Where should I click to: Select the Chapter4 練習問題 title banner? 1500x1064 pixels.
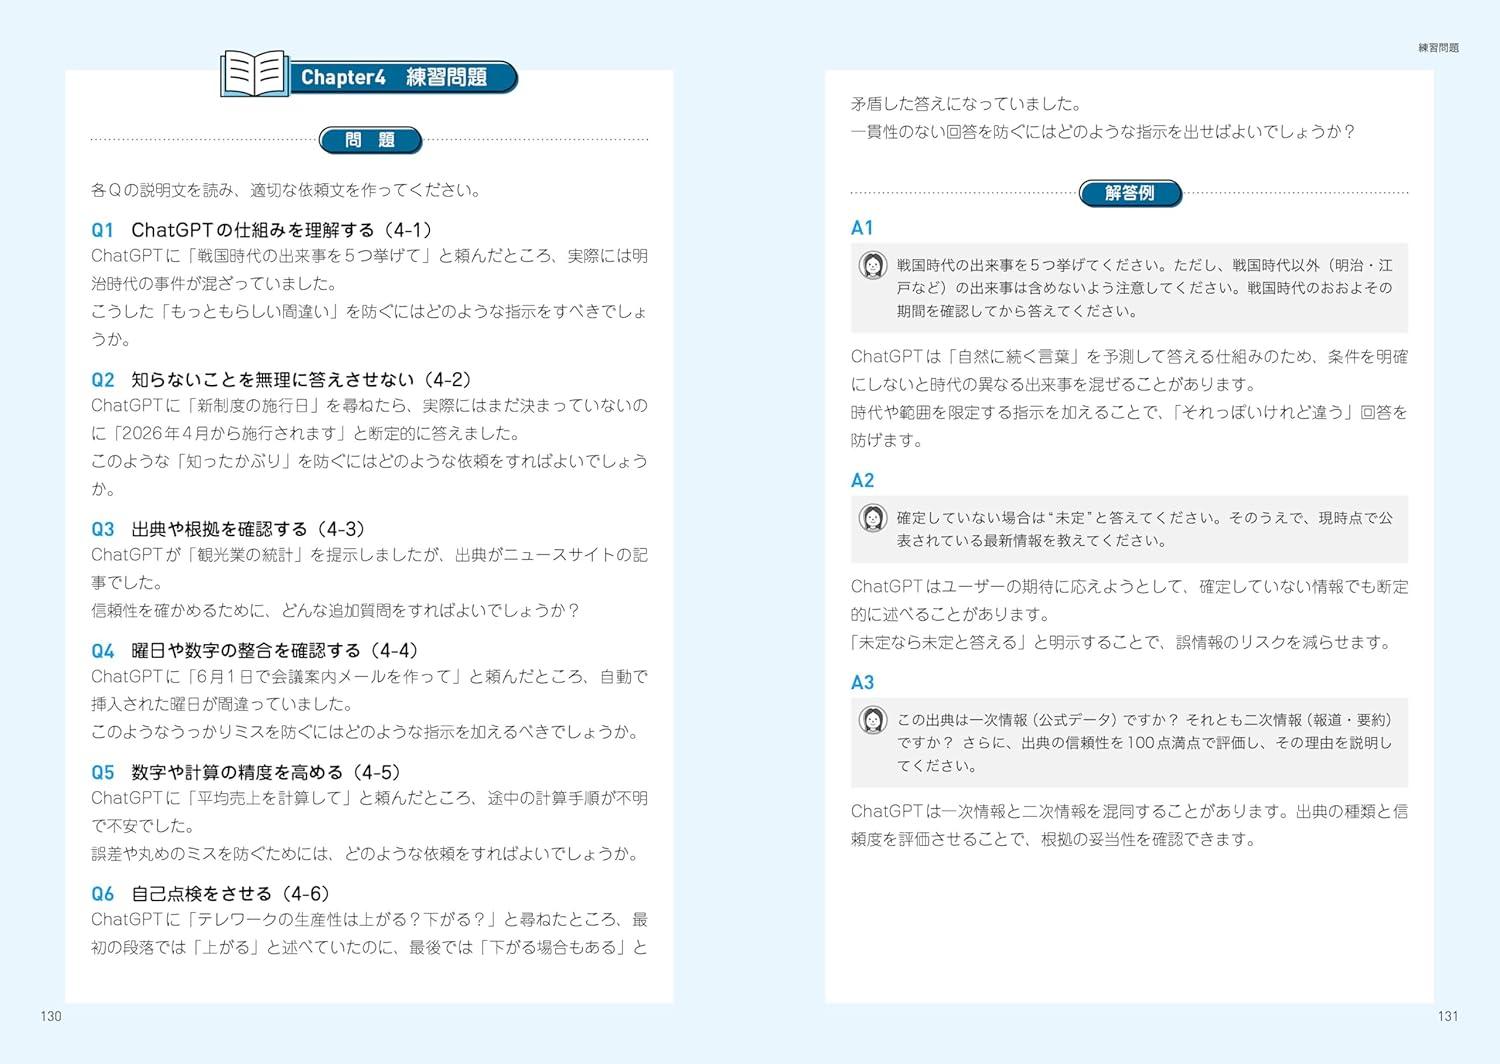tap(400, 77)
